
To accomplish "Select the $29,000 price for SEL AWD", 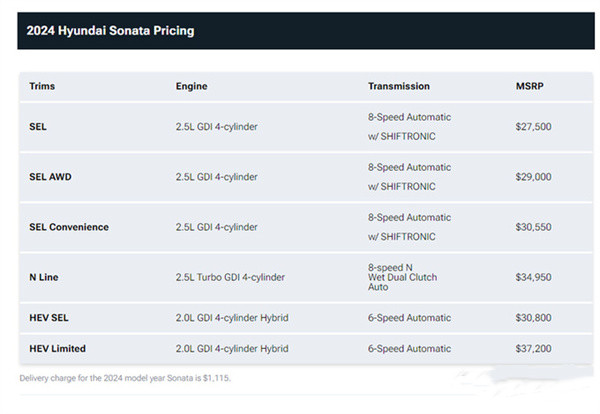I will point(533,177).
